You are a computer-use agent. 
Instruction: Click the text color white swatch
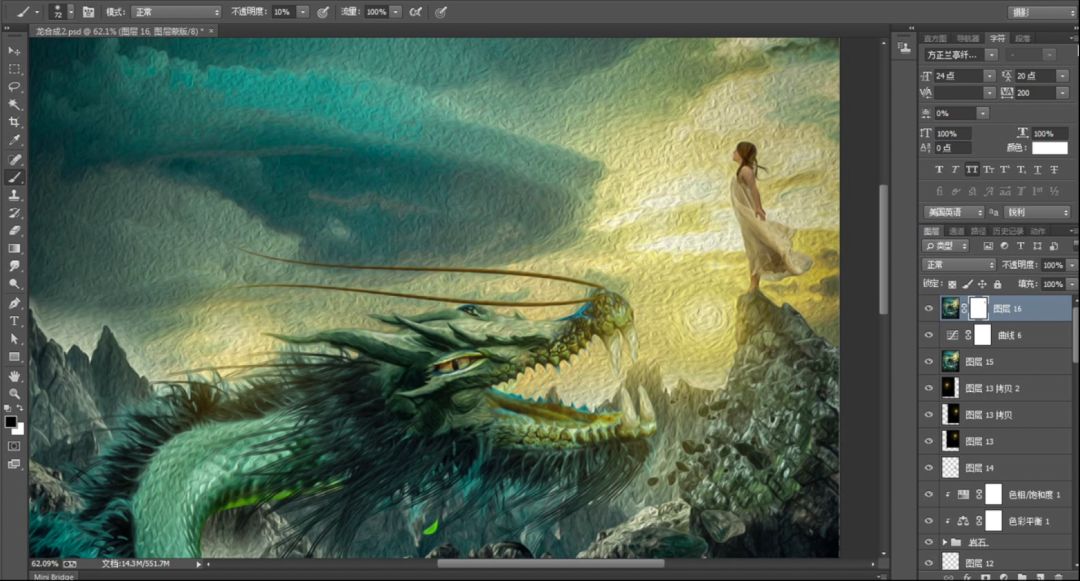pos(1050,148)
